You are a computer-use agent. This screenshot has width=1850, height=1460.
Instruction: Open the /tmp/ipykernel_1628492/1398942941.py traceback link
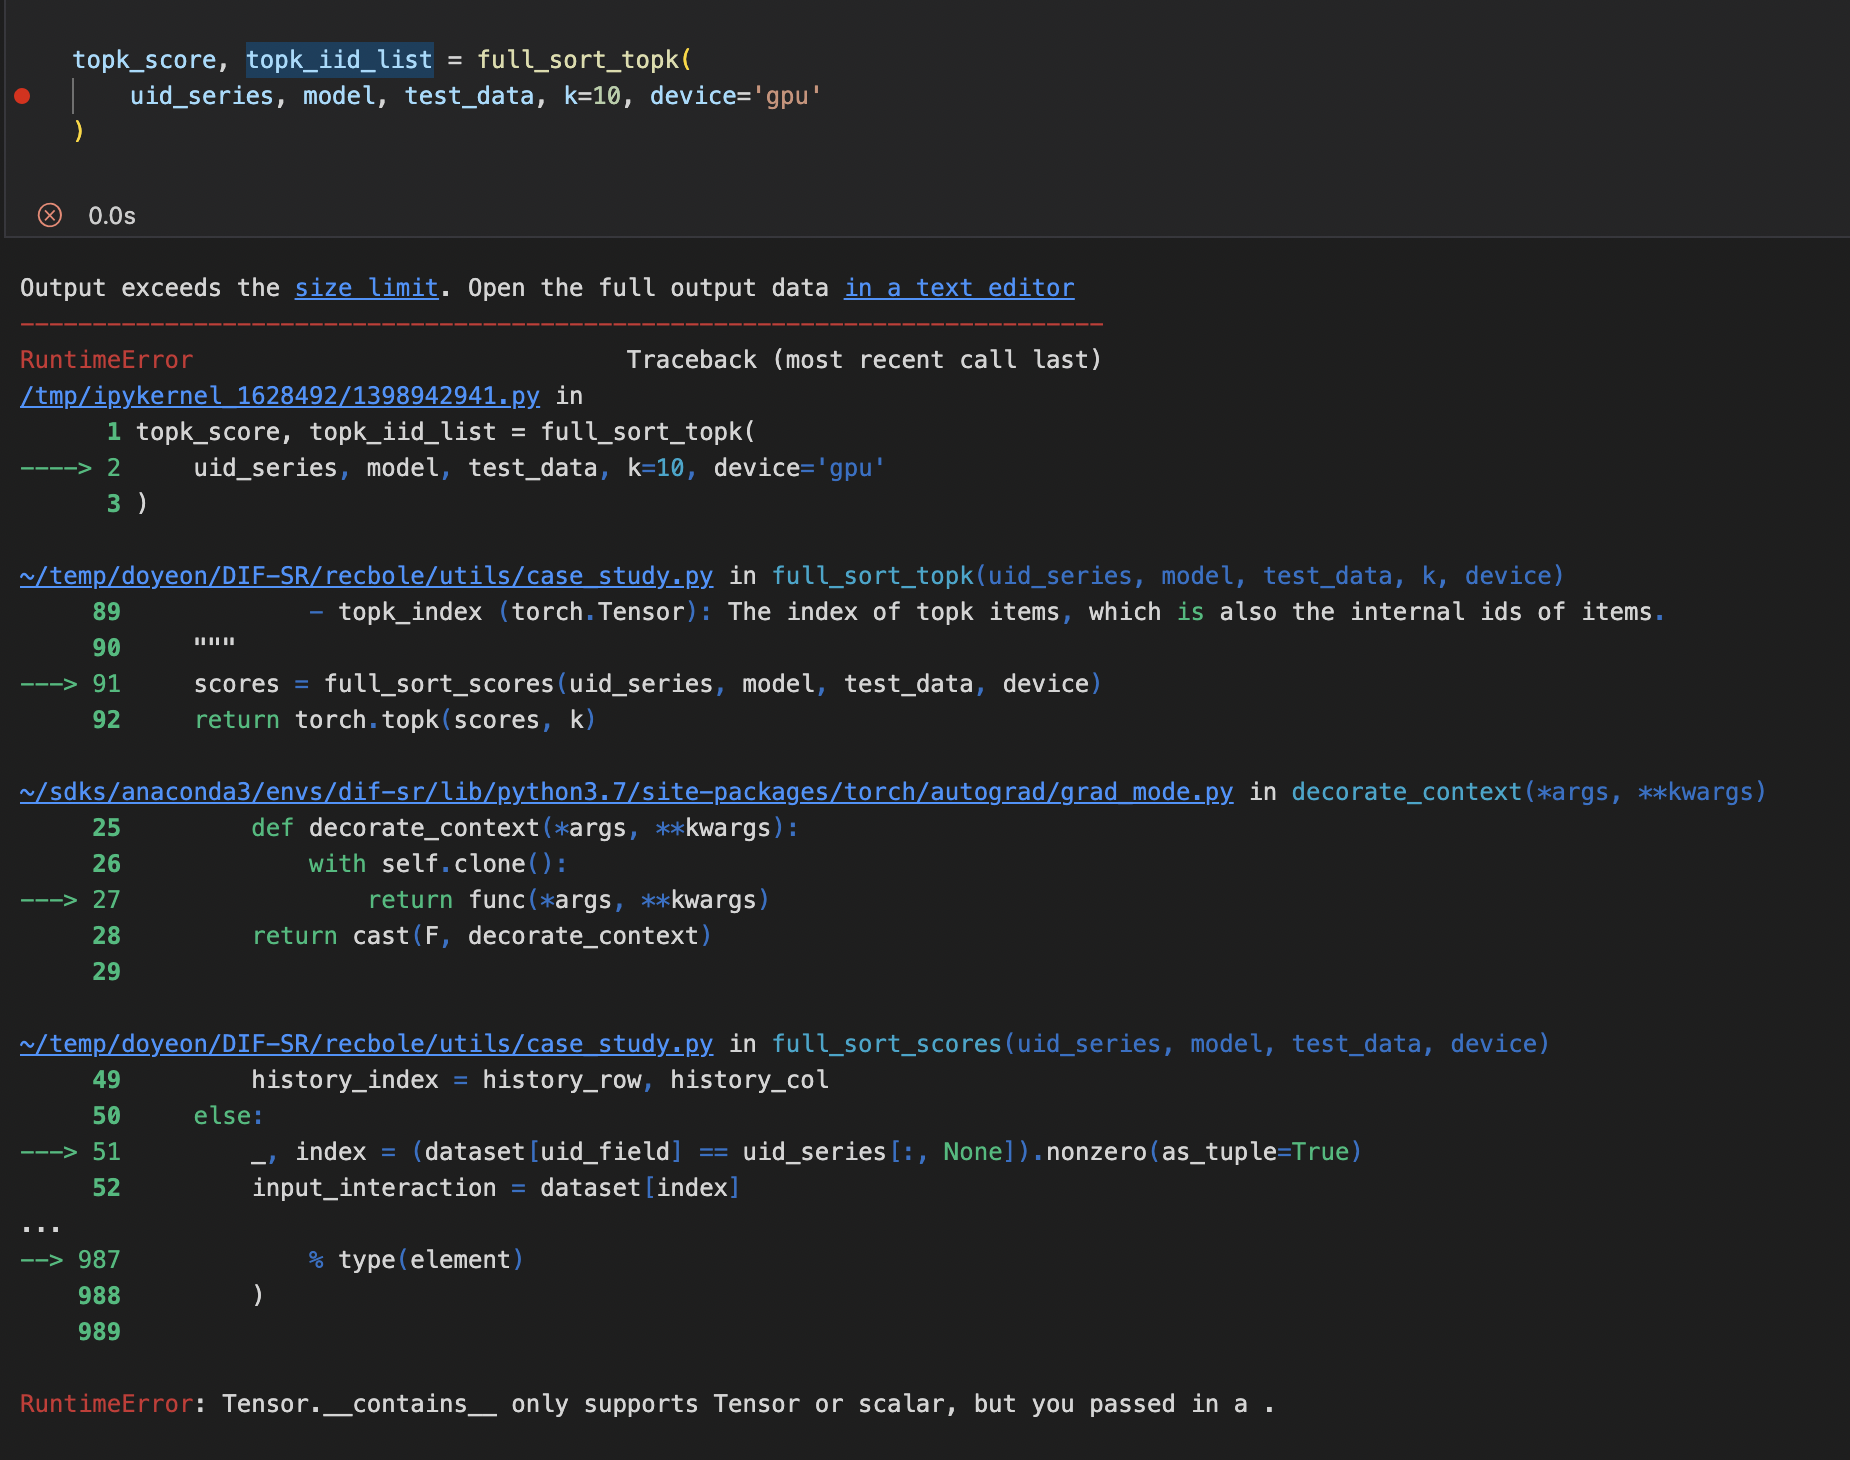point(278,396)
